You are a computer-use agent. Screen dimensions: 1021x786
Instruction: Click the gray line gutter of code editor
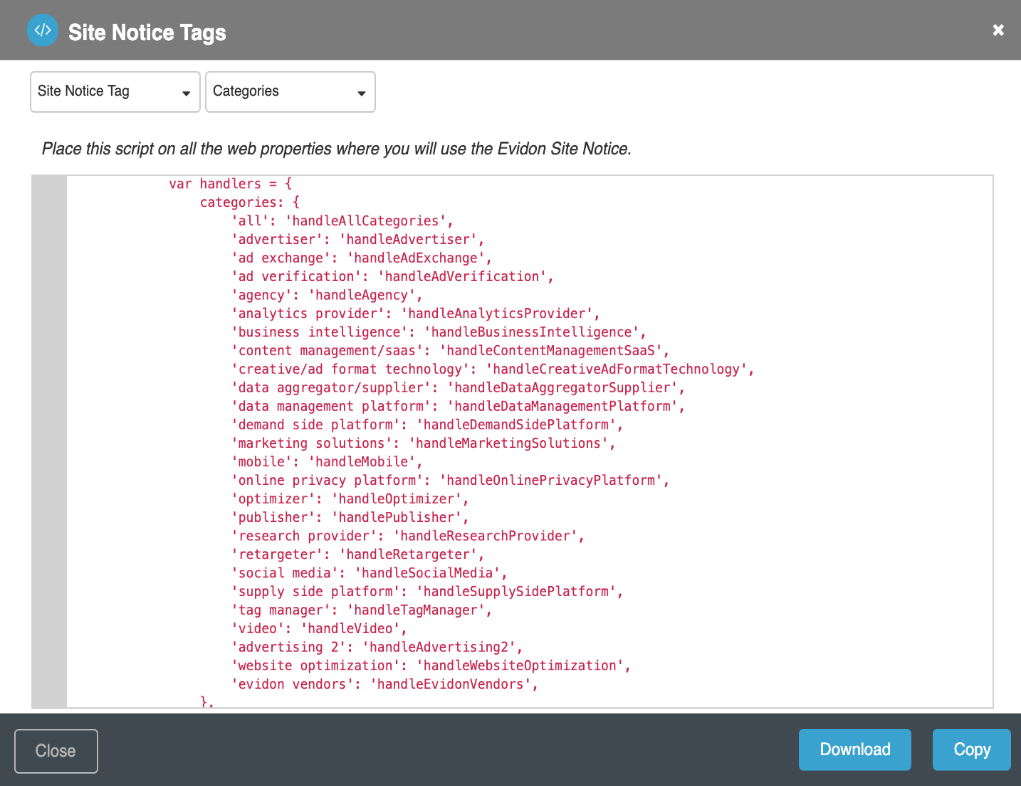tap(49, 440)
